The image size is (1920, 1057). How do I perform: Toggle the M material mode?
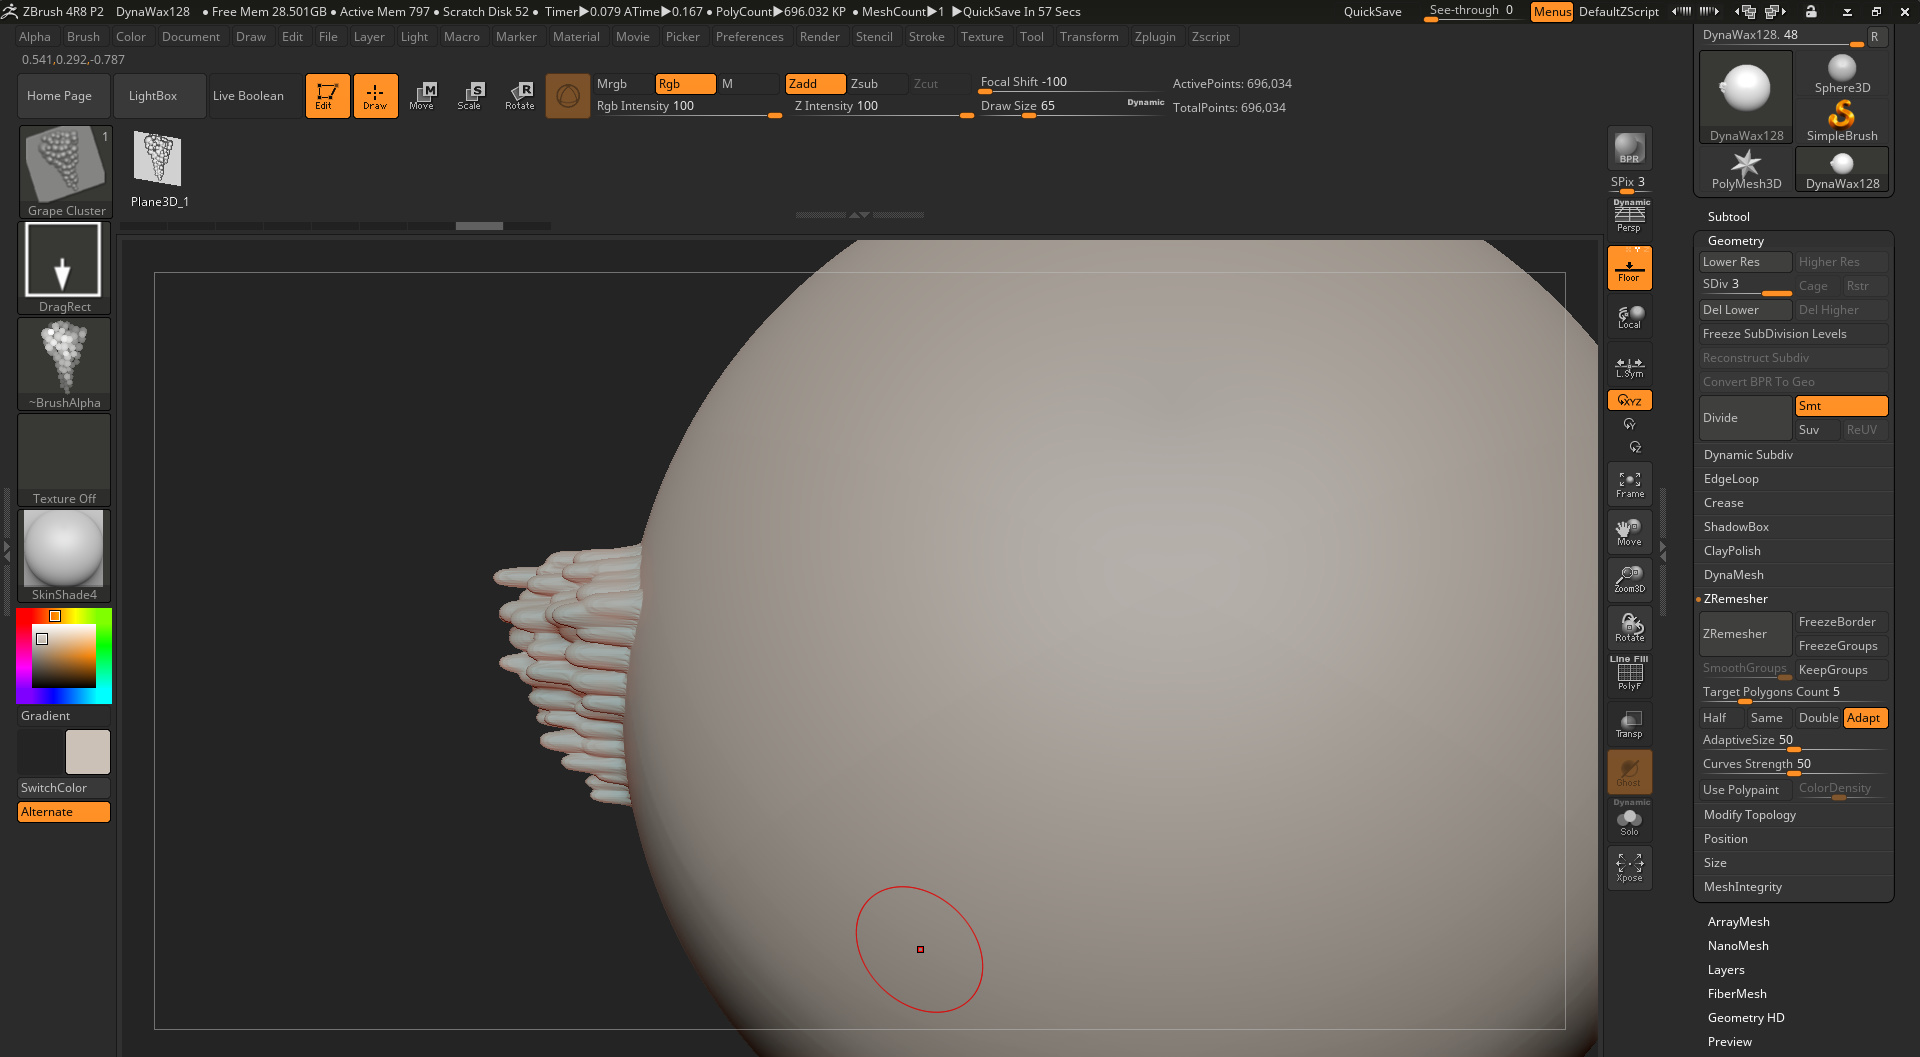pyautogui.click(x=749, y=84)
